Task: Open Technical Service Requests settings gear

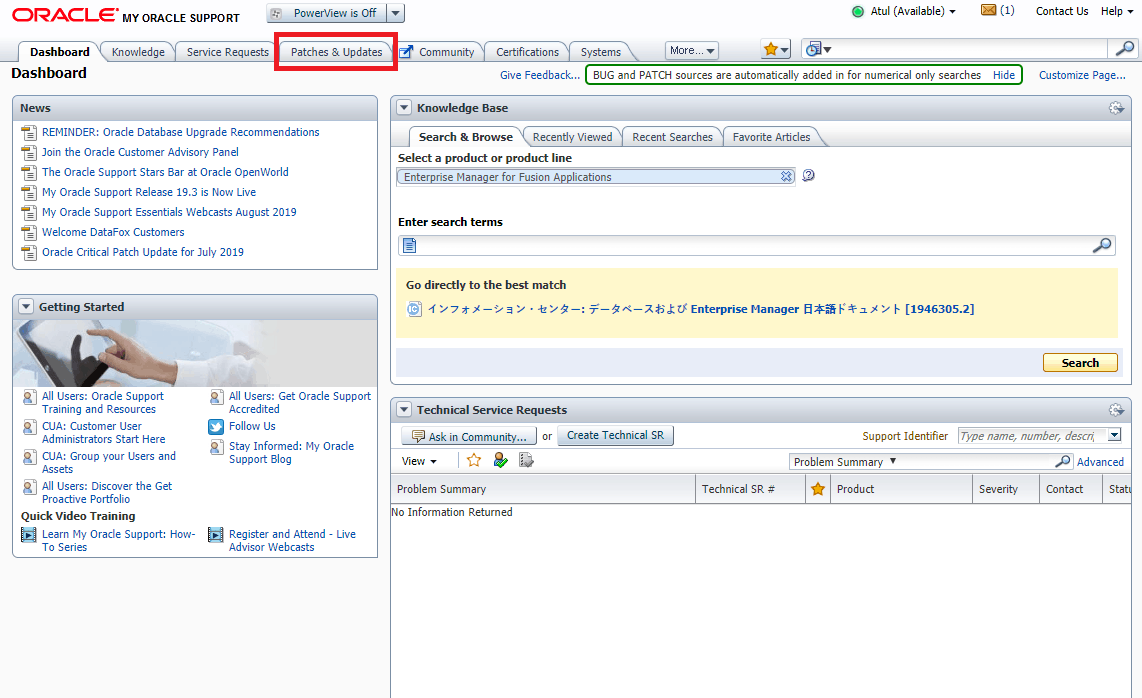Action: (1116, 409)
